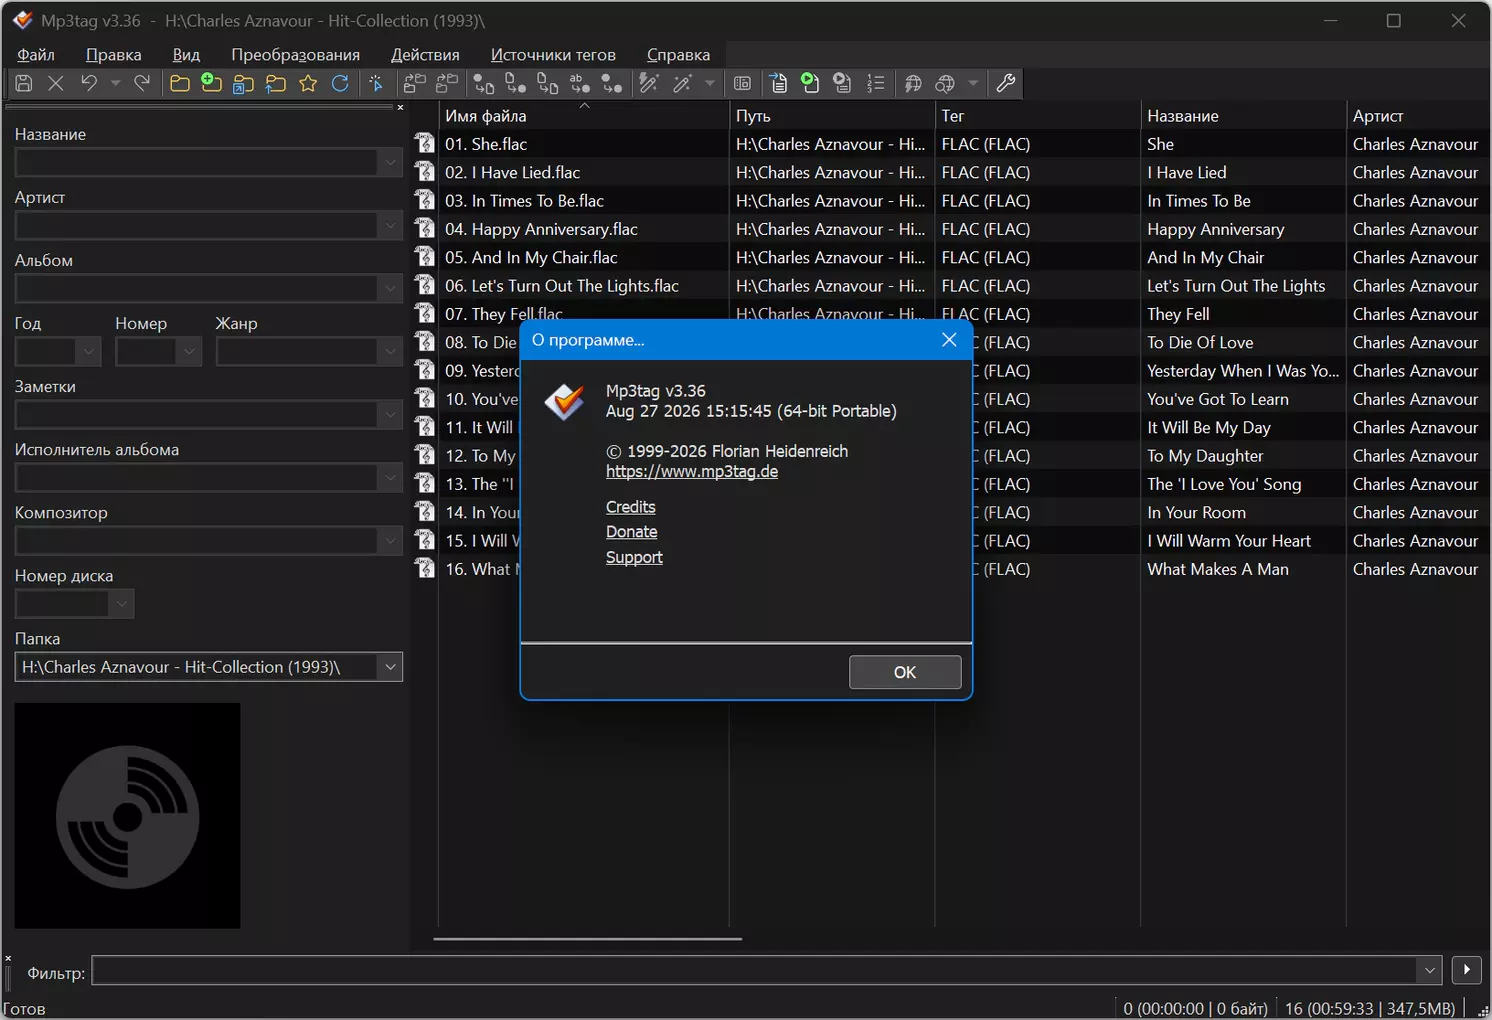Undo the last change in toolbar

click(89, 84)
